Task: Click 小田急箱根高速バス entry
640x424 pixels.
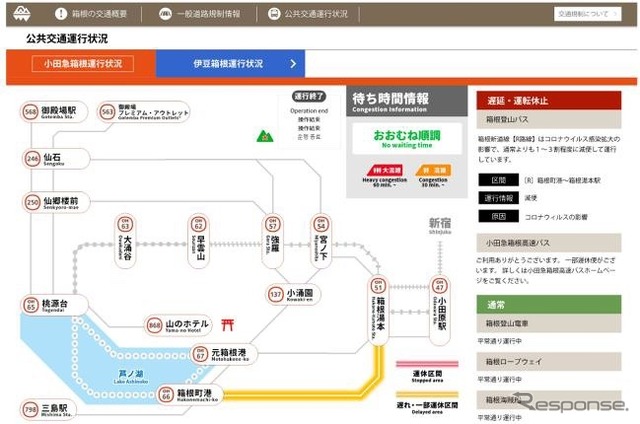Action: 549,243
